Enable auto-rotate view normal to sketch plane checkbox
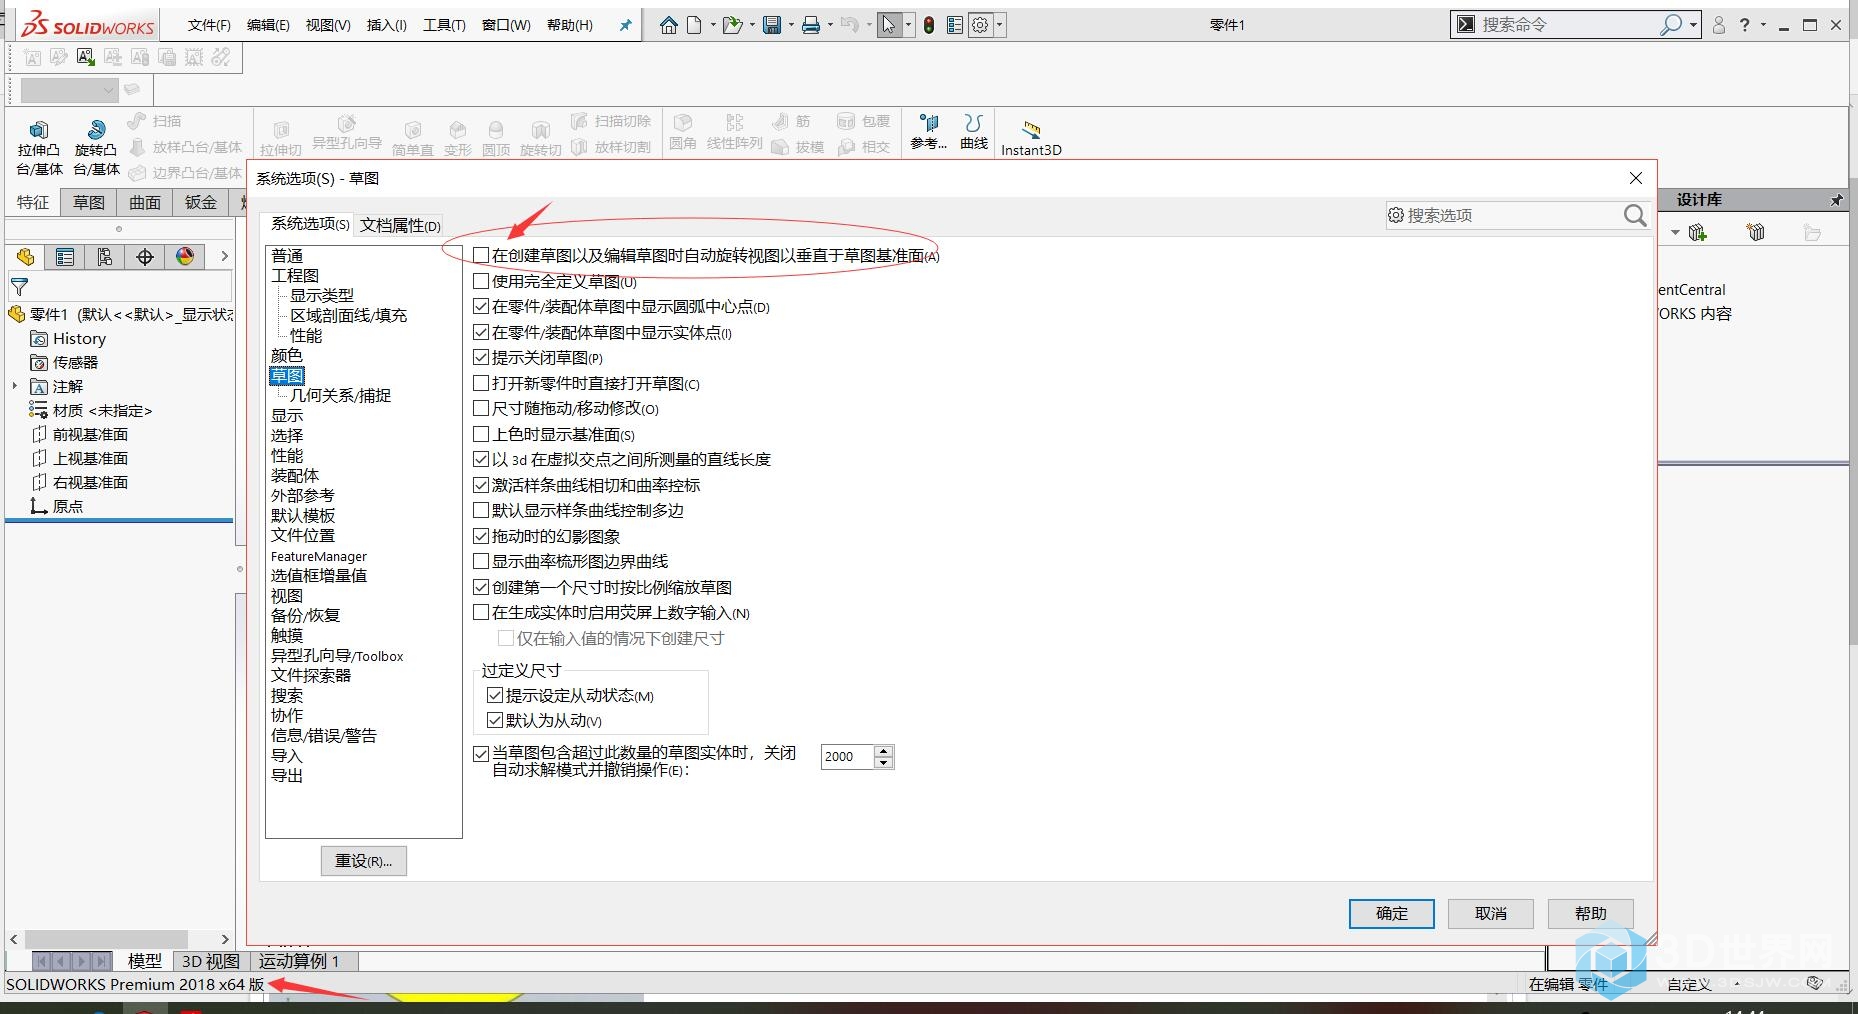This screenshot has width=1858, height=1014. tap(481, 255)
